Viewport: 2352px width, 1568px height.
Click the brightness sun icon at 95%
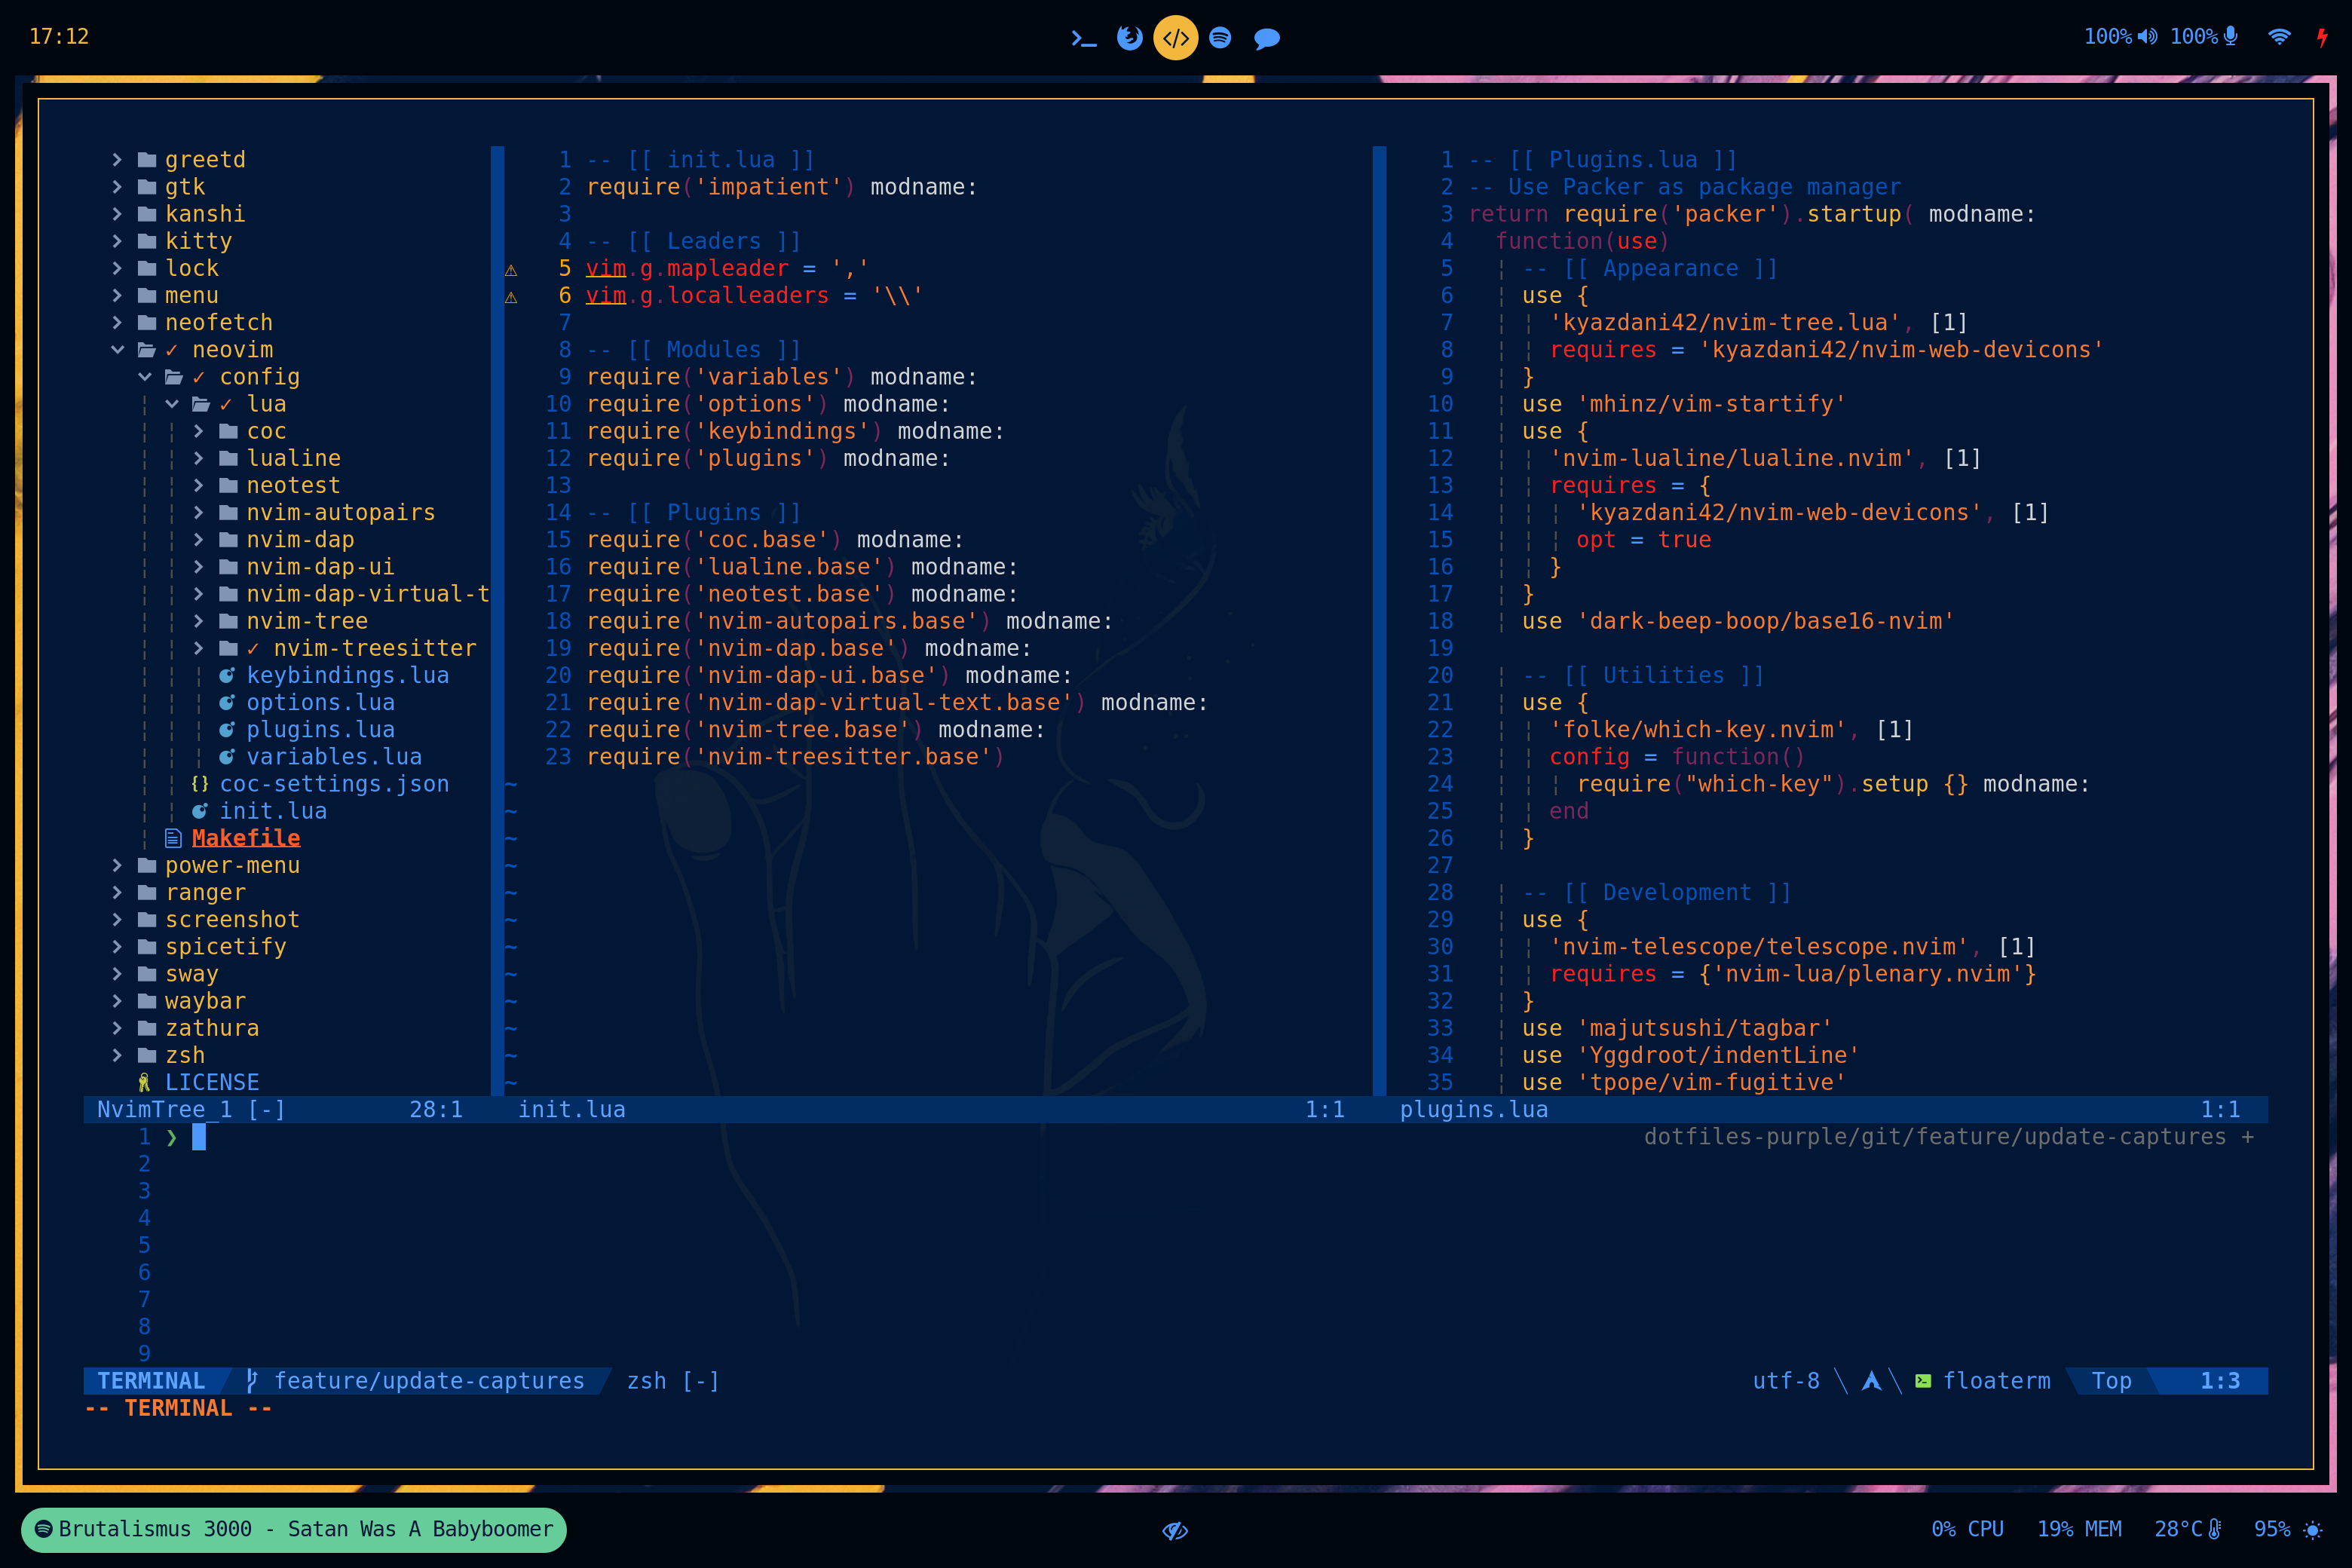tap(2313, 1529)
